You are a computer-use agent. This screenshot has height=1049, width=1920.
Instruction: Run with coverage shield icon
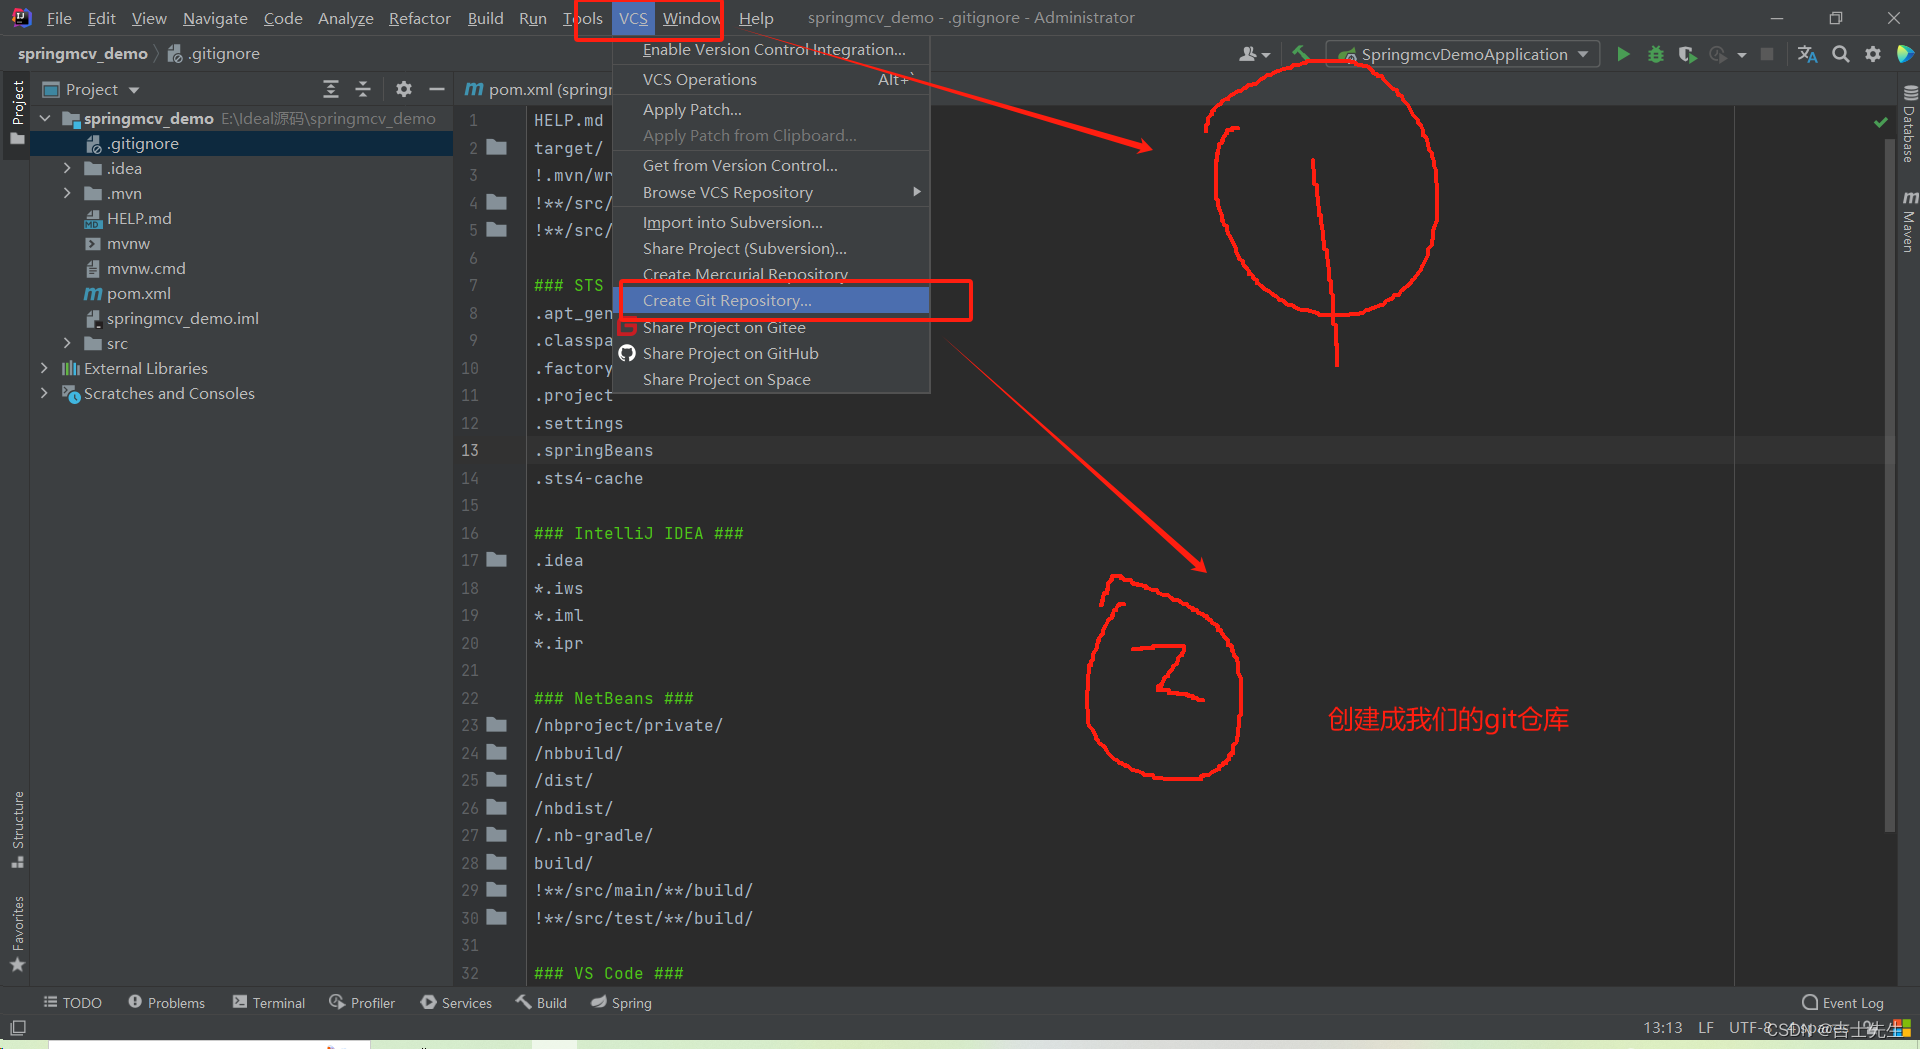point(1687,54)
